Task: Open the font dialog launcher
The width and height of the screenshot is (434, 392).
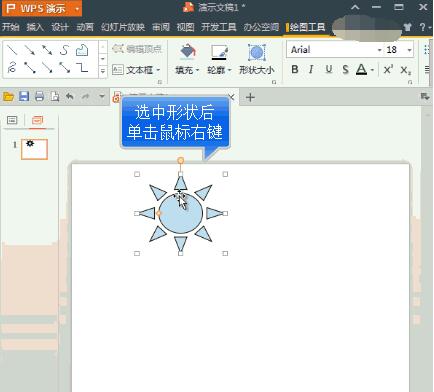Action: click(x=410, y=82)
